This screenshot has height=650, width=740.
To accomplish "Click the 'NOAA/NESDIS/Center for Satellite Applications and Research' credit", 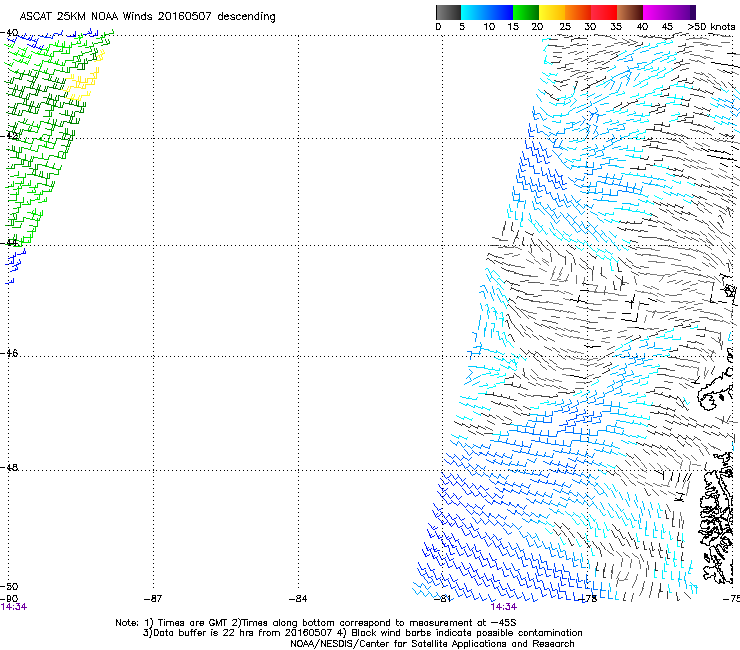I will pyautogui.click(x=432, y=644).
